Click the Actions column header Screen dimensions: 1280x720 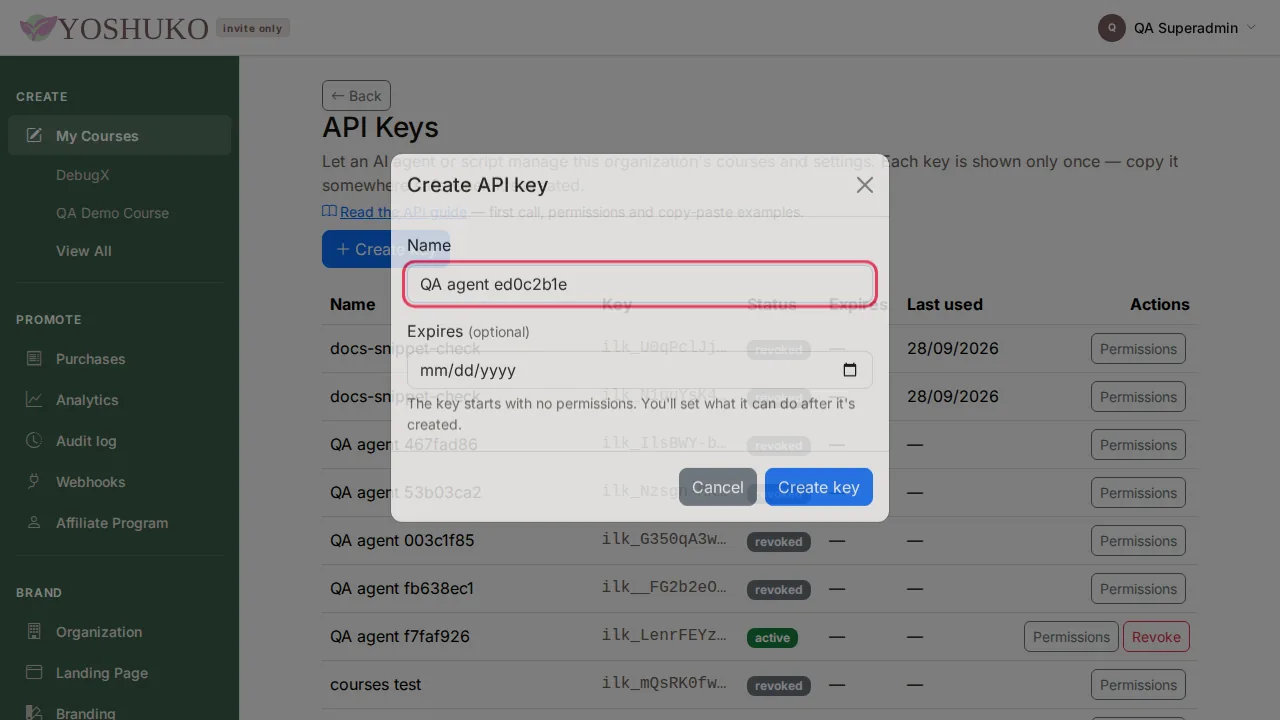1160,304
